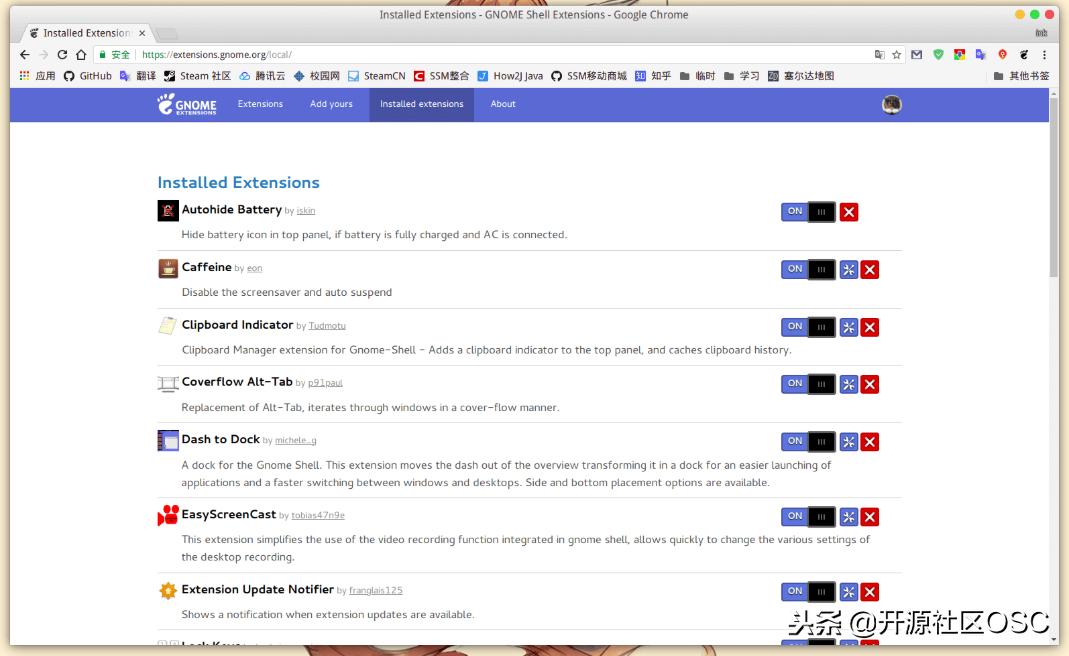Click the Autohide Battery extension icon
1069x656 pixels.
[x=168, y=211]
